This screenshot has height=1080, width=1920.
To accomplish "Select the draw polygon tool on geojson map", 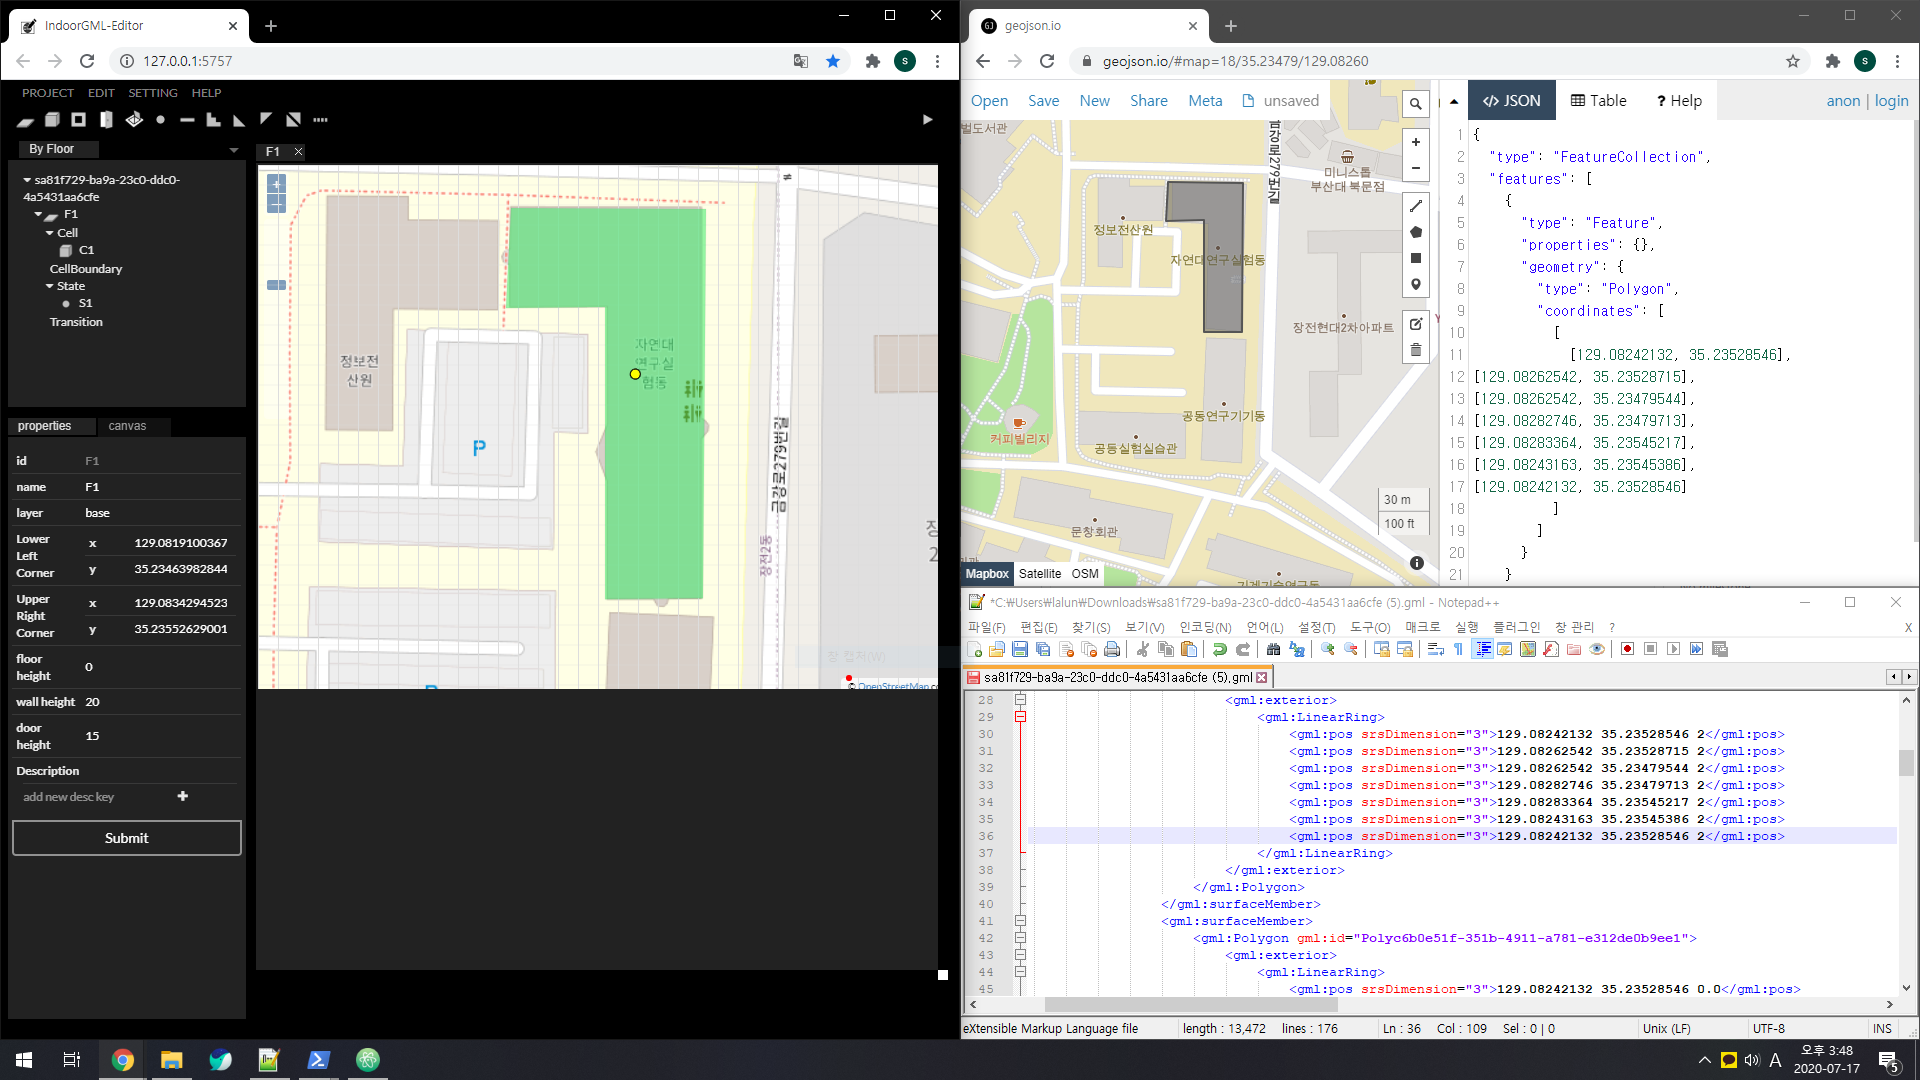I will coord(1415,232).
